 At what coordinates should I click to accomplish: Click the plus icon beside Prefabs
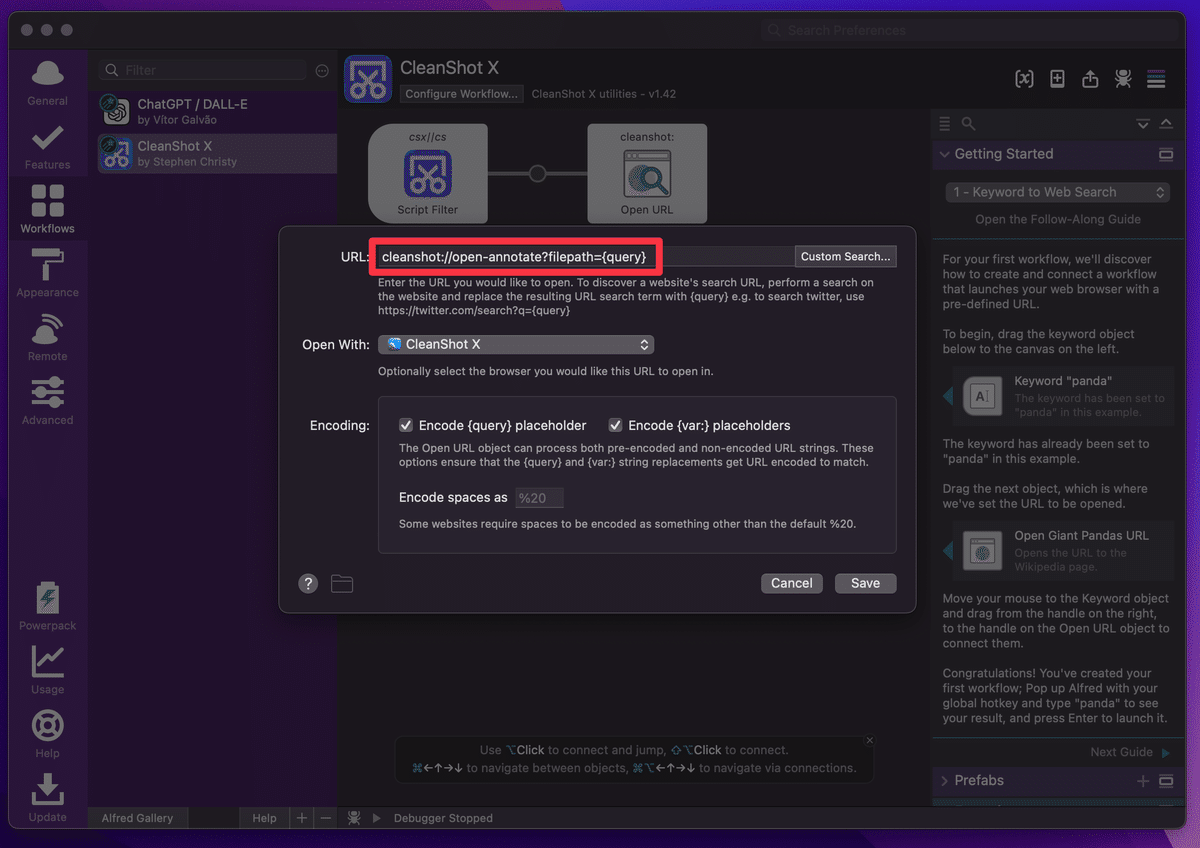coord(1143,781)
